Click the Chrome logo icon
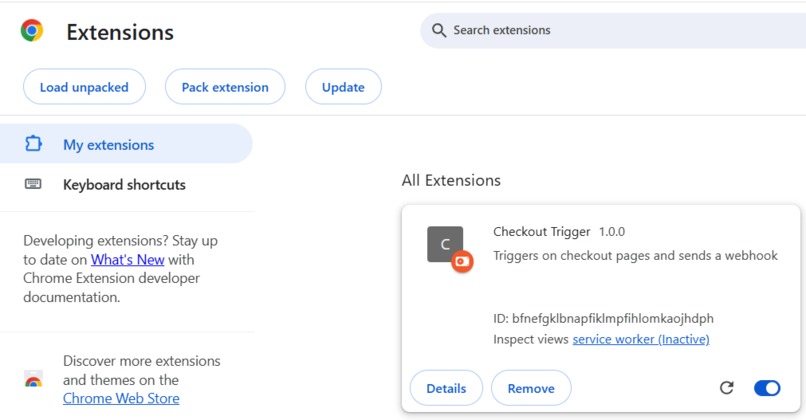Image resolution: width=806 pixels, height=420 pixels. tap(32, 31)
